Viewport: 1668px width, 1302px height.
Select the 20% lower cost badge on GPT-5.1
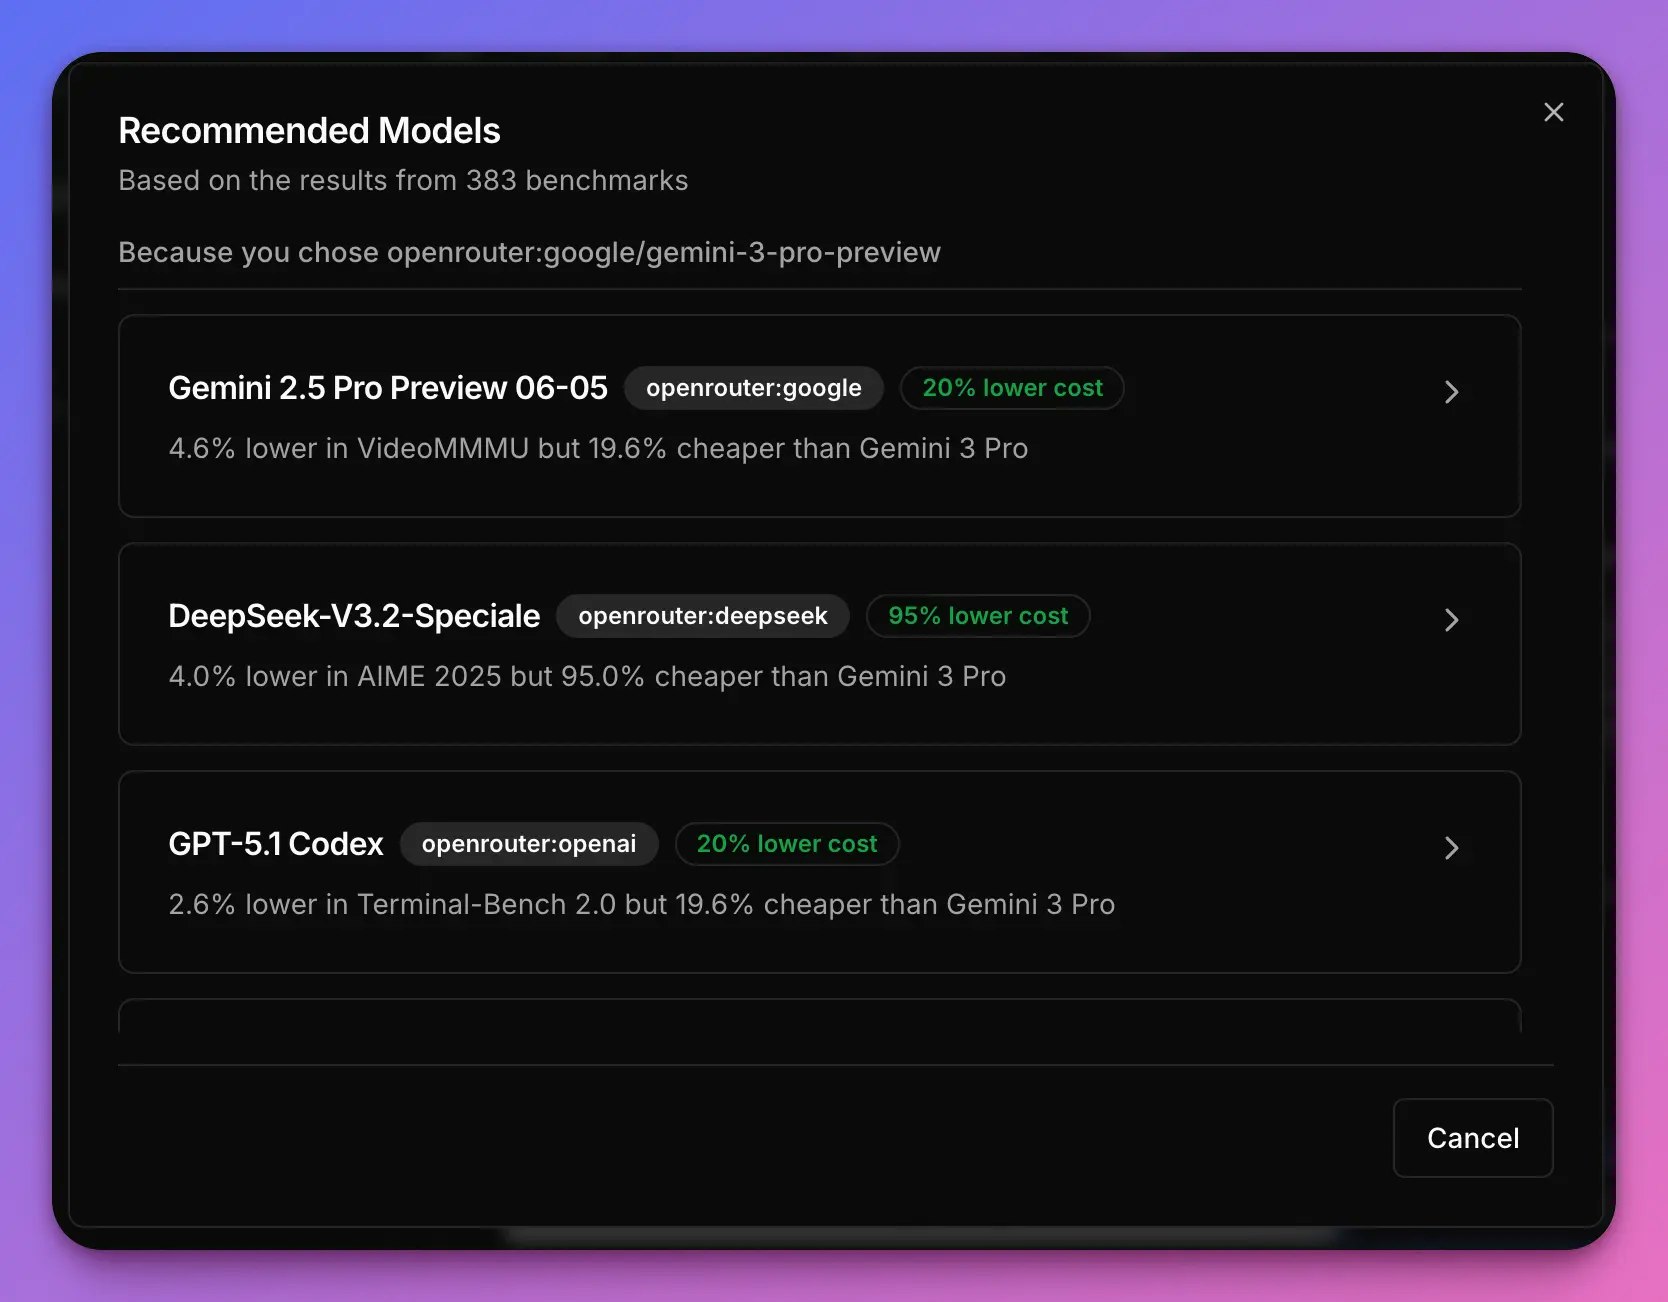(787, 844)
